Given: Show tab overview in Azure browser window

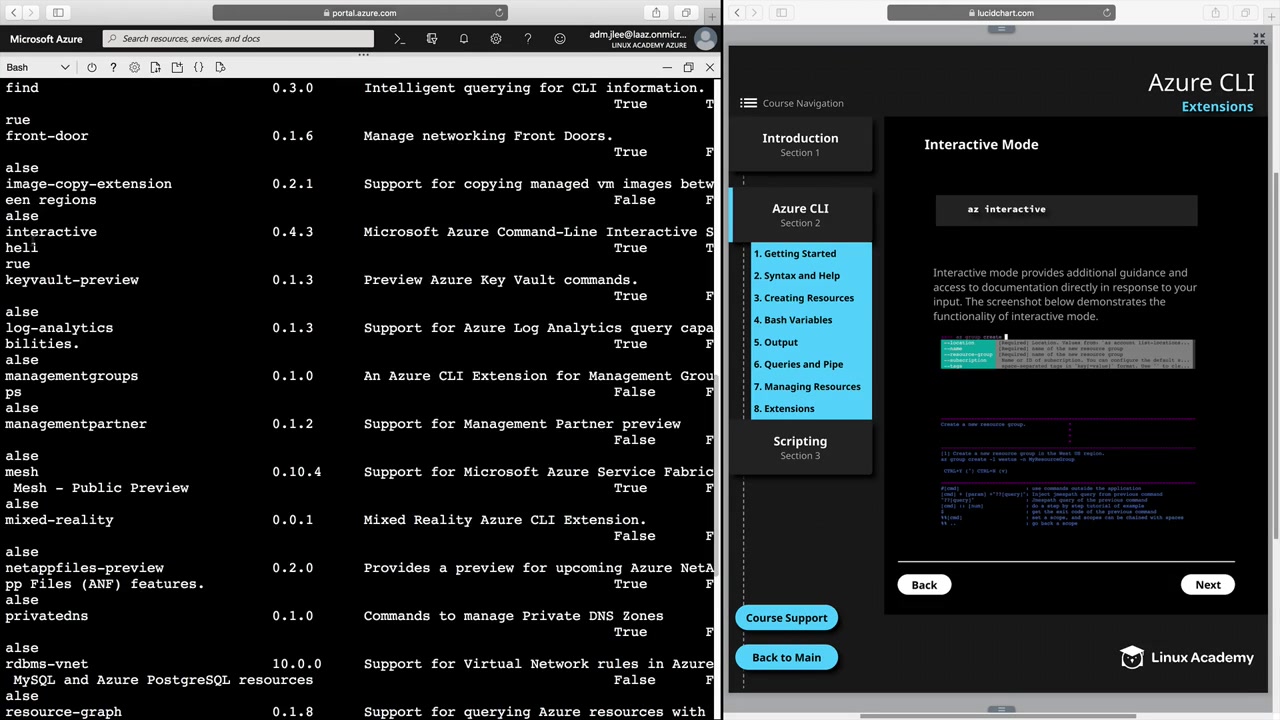Looking at the screenshot, I should pos(686,13).
